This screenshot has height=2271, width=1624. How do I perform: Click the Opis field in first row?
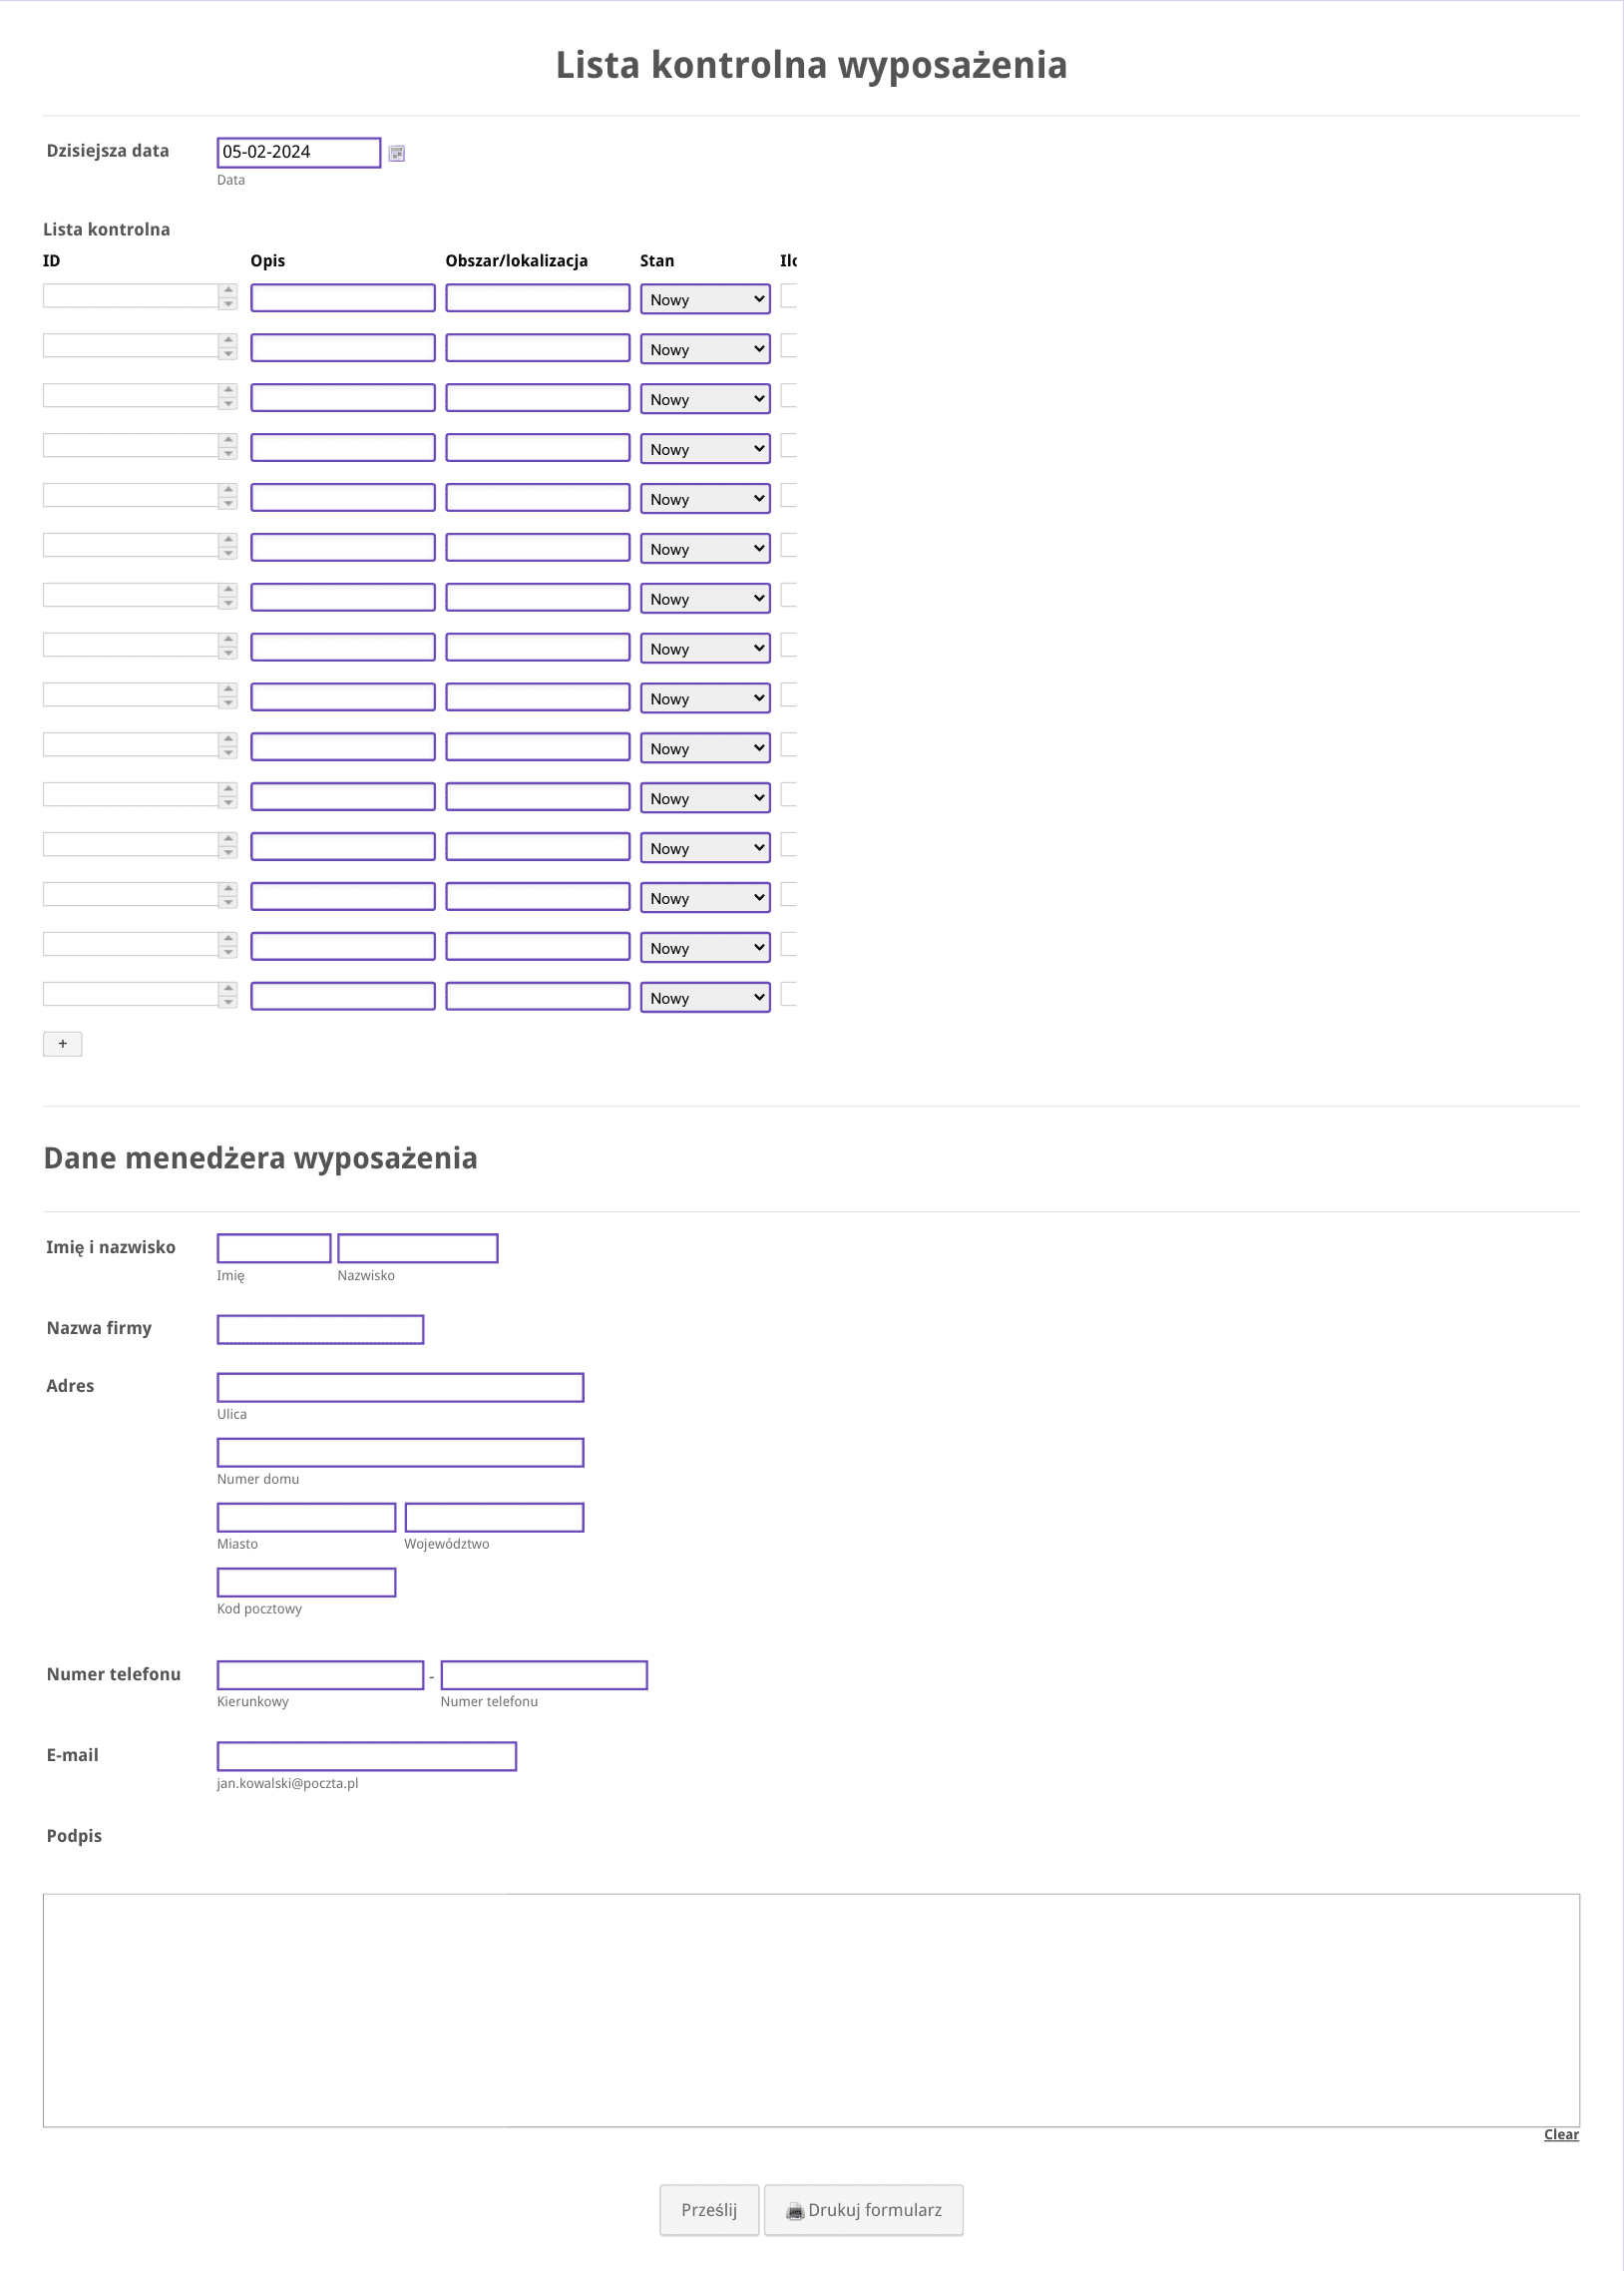[x=342, y=298]
